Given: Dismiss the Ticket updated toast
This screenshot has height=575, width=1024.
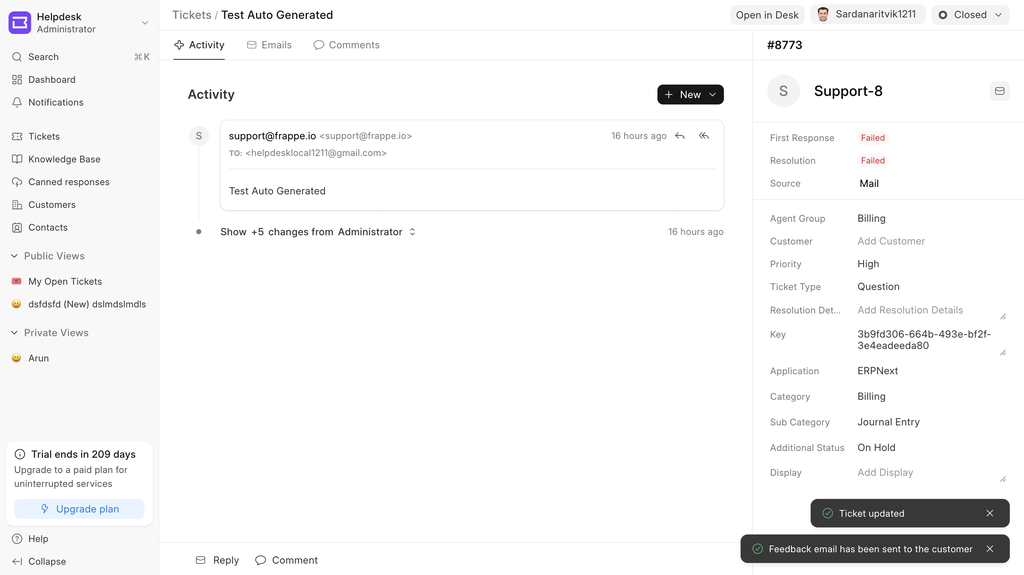Looking at the screenshot, I should (989, 514).
